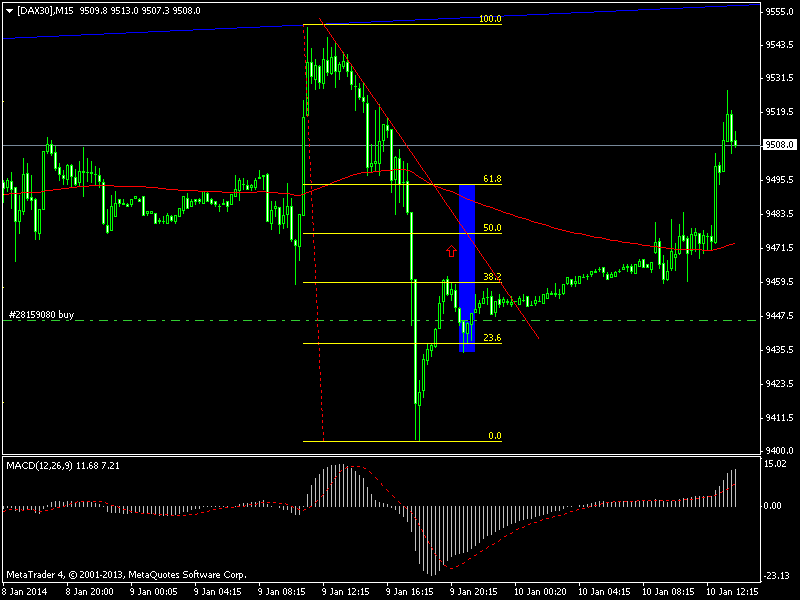Click the 9400.0 price on the scale
The width and height of the screenshot is (800, 600).
point(778,451)
